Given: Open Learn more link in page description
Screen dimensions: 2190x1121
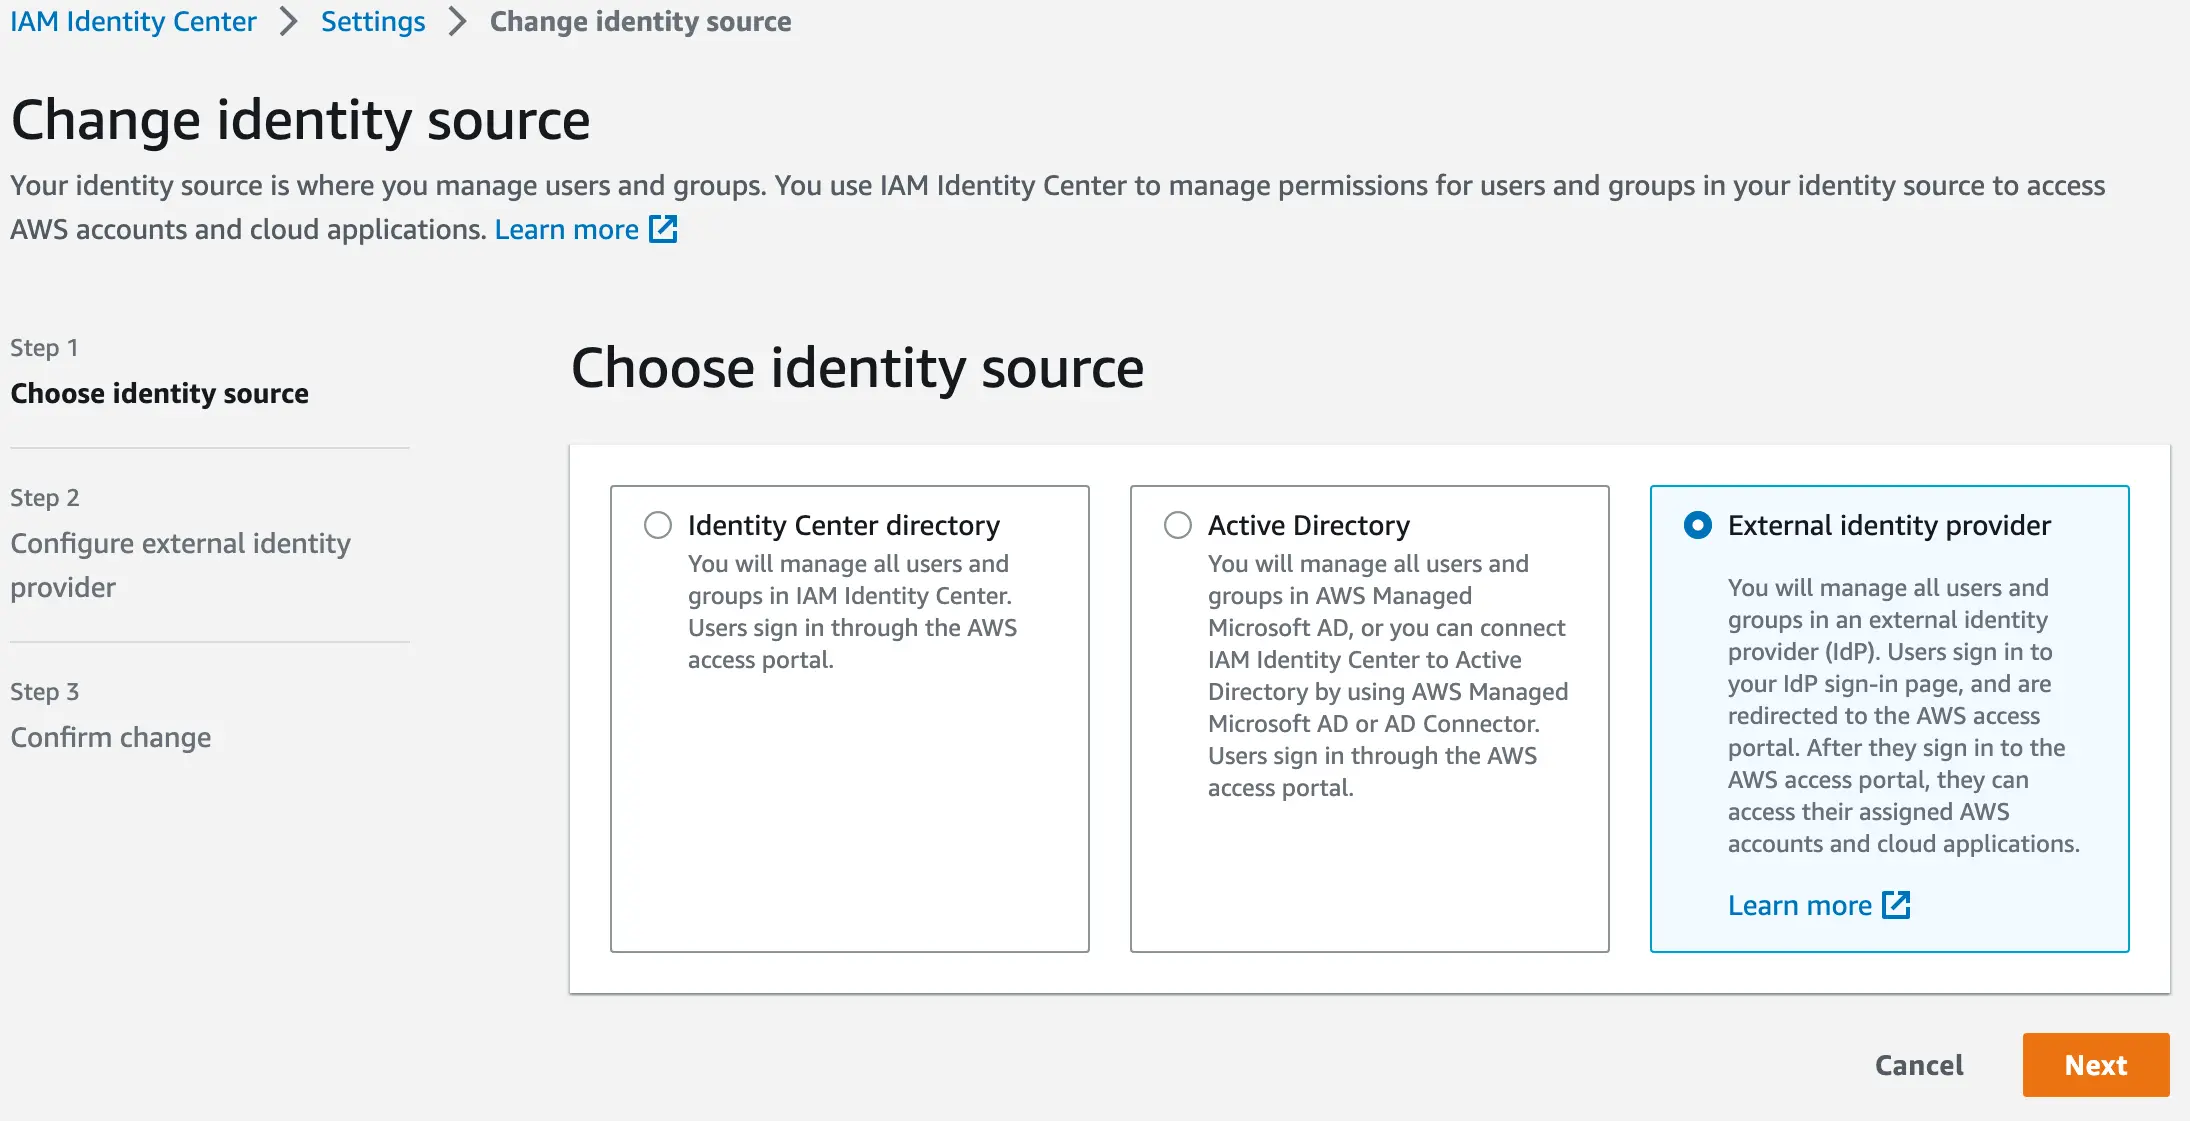Looking at the screenshot, I should tap(566, 229).
